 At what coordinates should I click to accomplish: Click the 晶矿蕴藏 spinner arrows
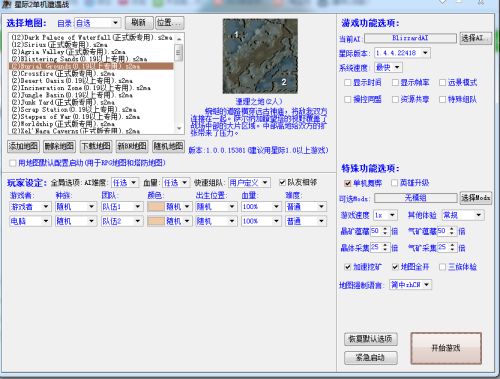pyautogui.click(x=385, y=231)
